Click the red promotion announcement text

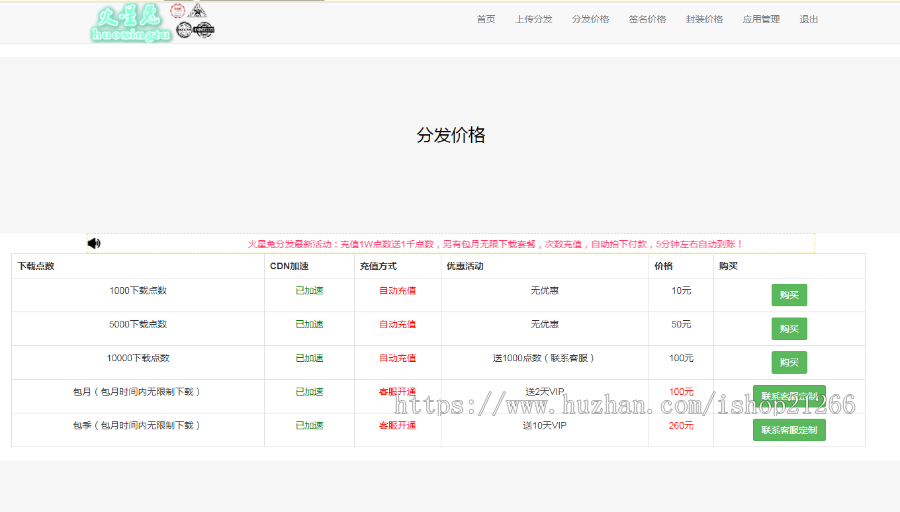point(495,244)
